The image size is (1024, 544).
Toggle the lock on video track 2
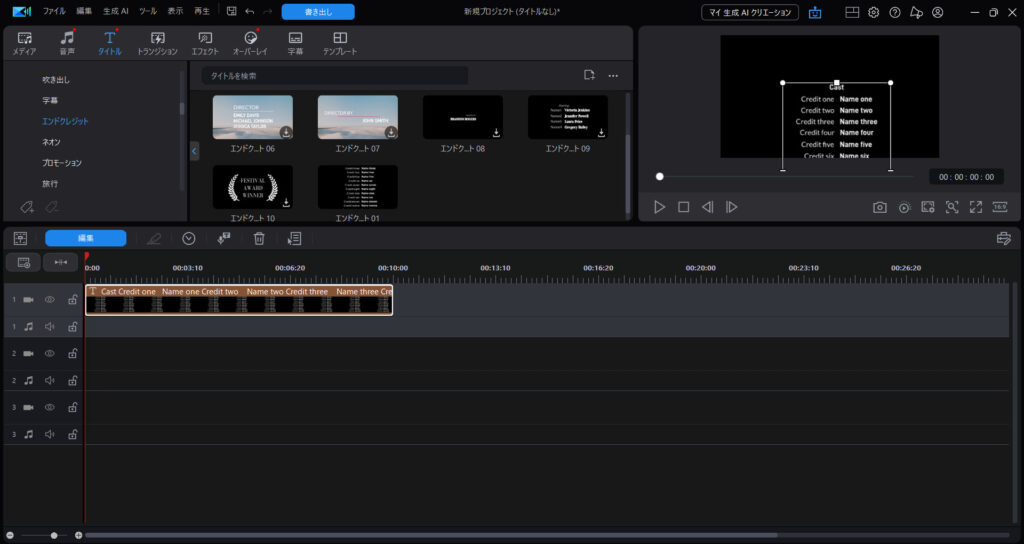pos(72,353)
